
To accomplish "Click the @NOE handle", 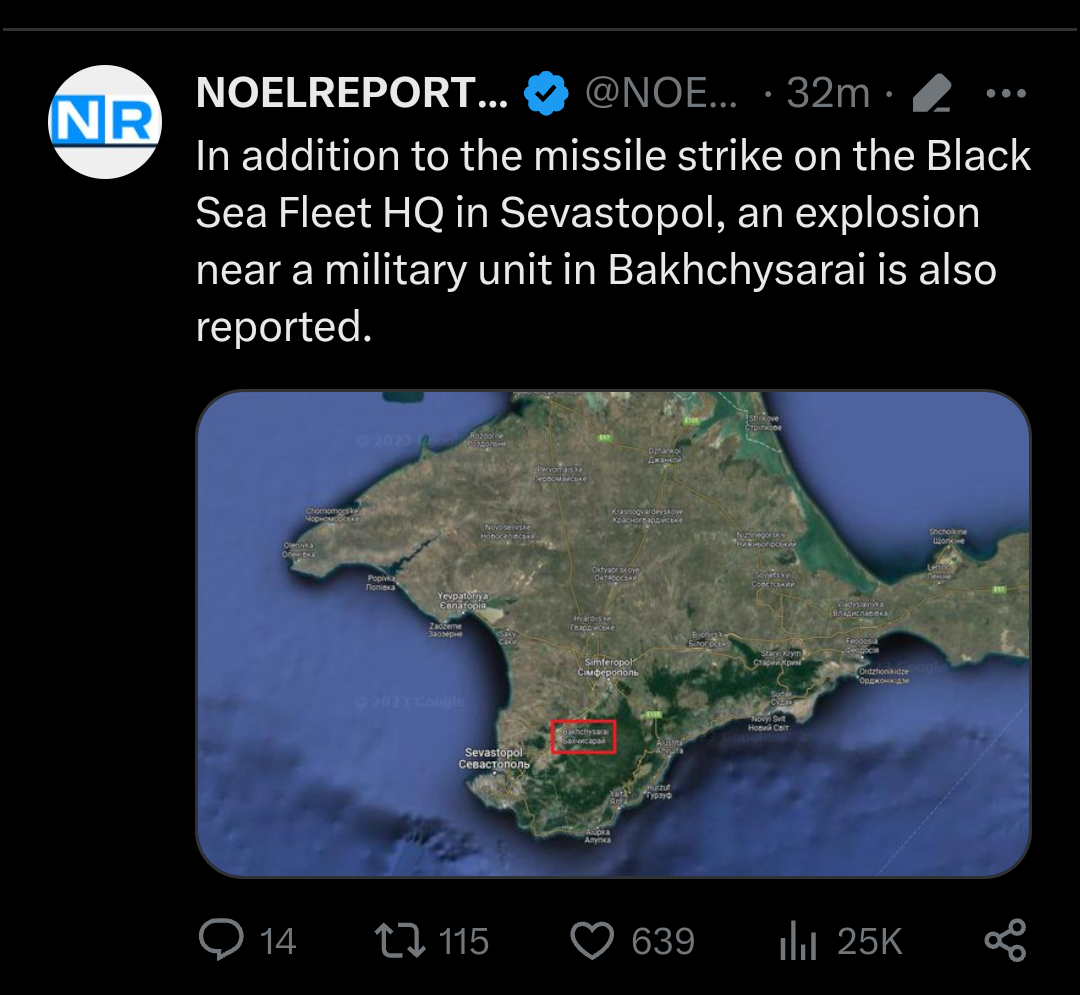I will click(x=662, y=94).
